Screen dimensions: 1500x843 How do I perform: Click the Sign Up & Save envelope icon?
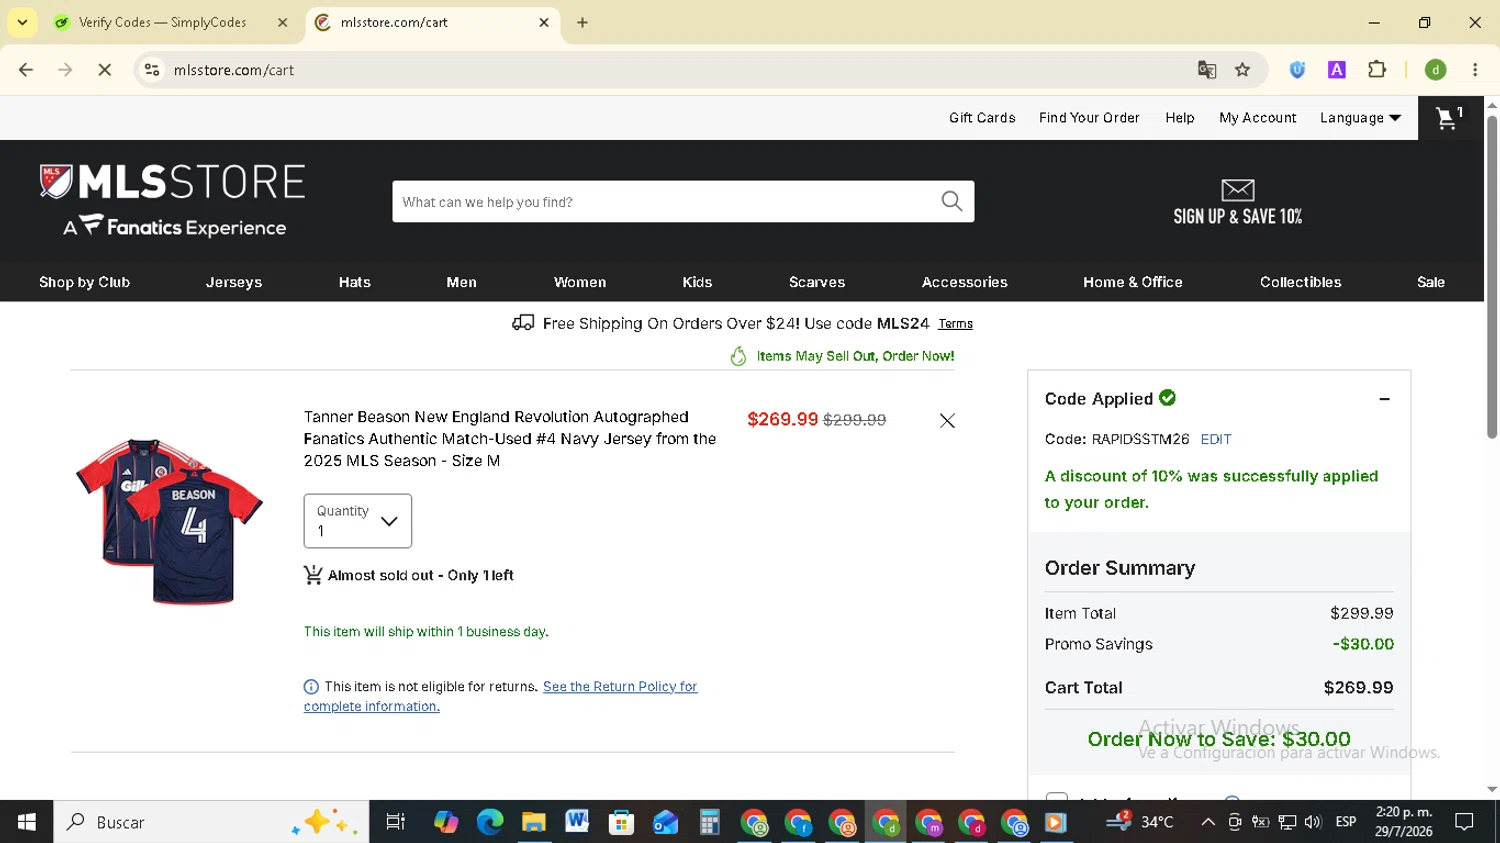click(1237, 189)
